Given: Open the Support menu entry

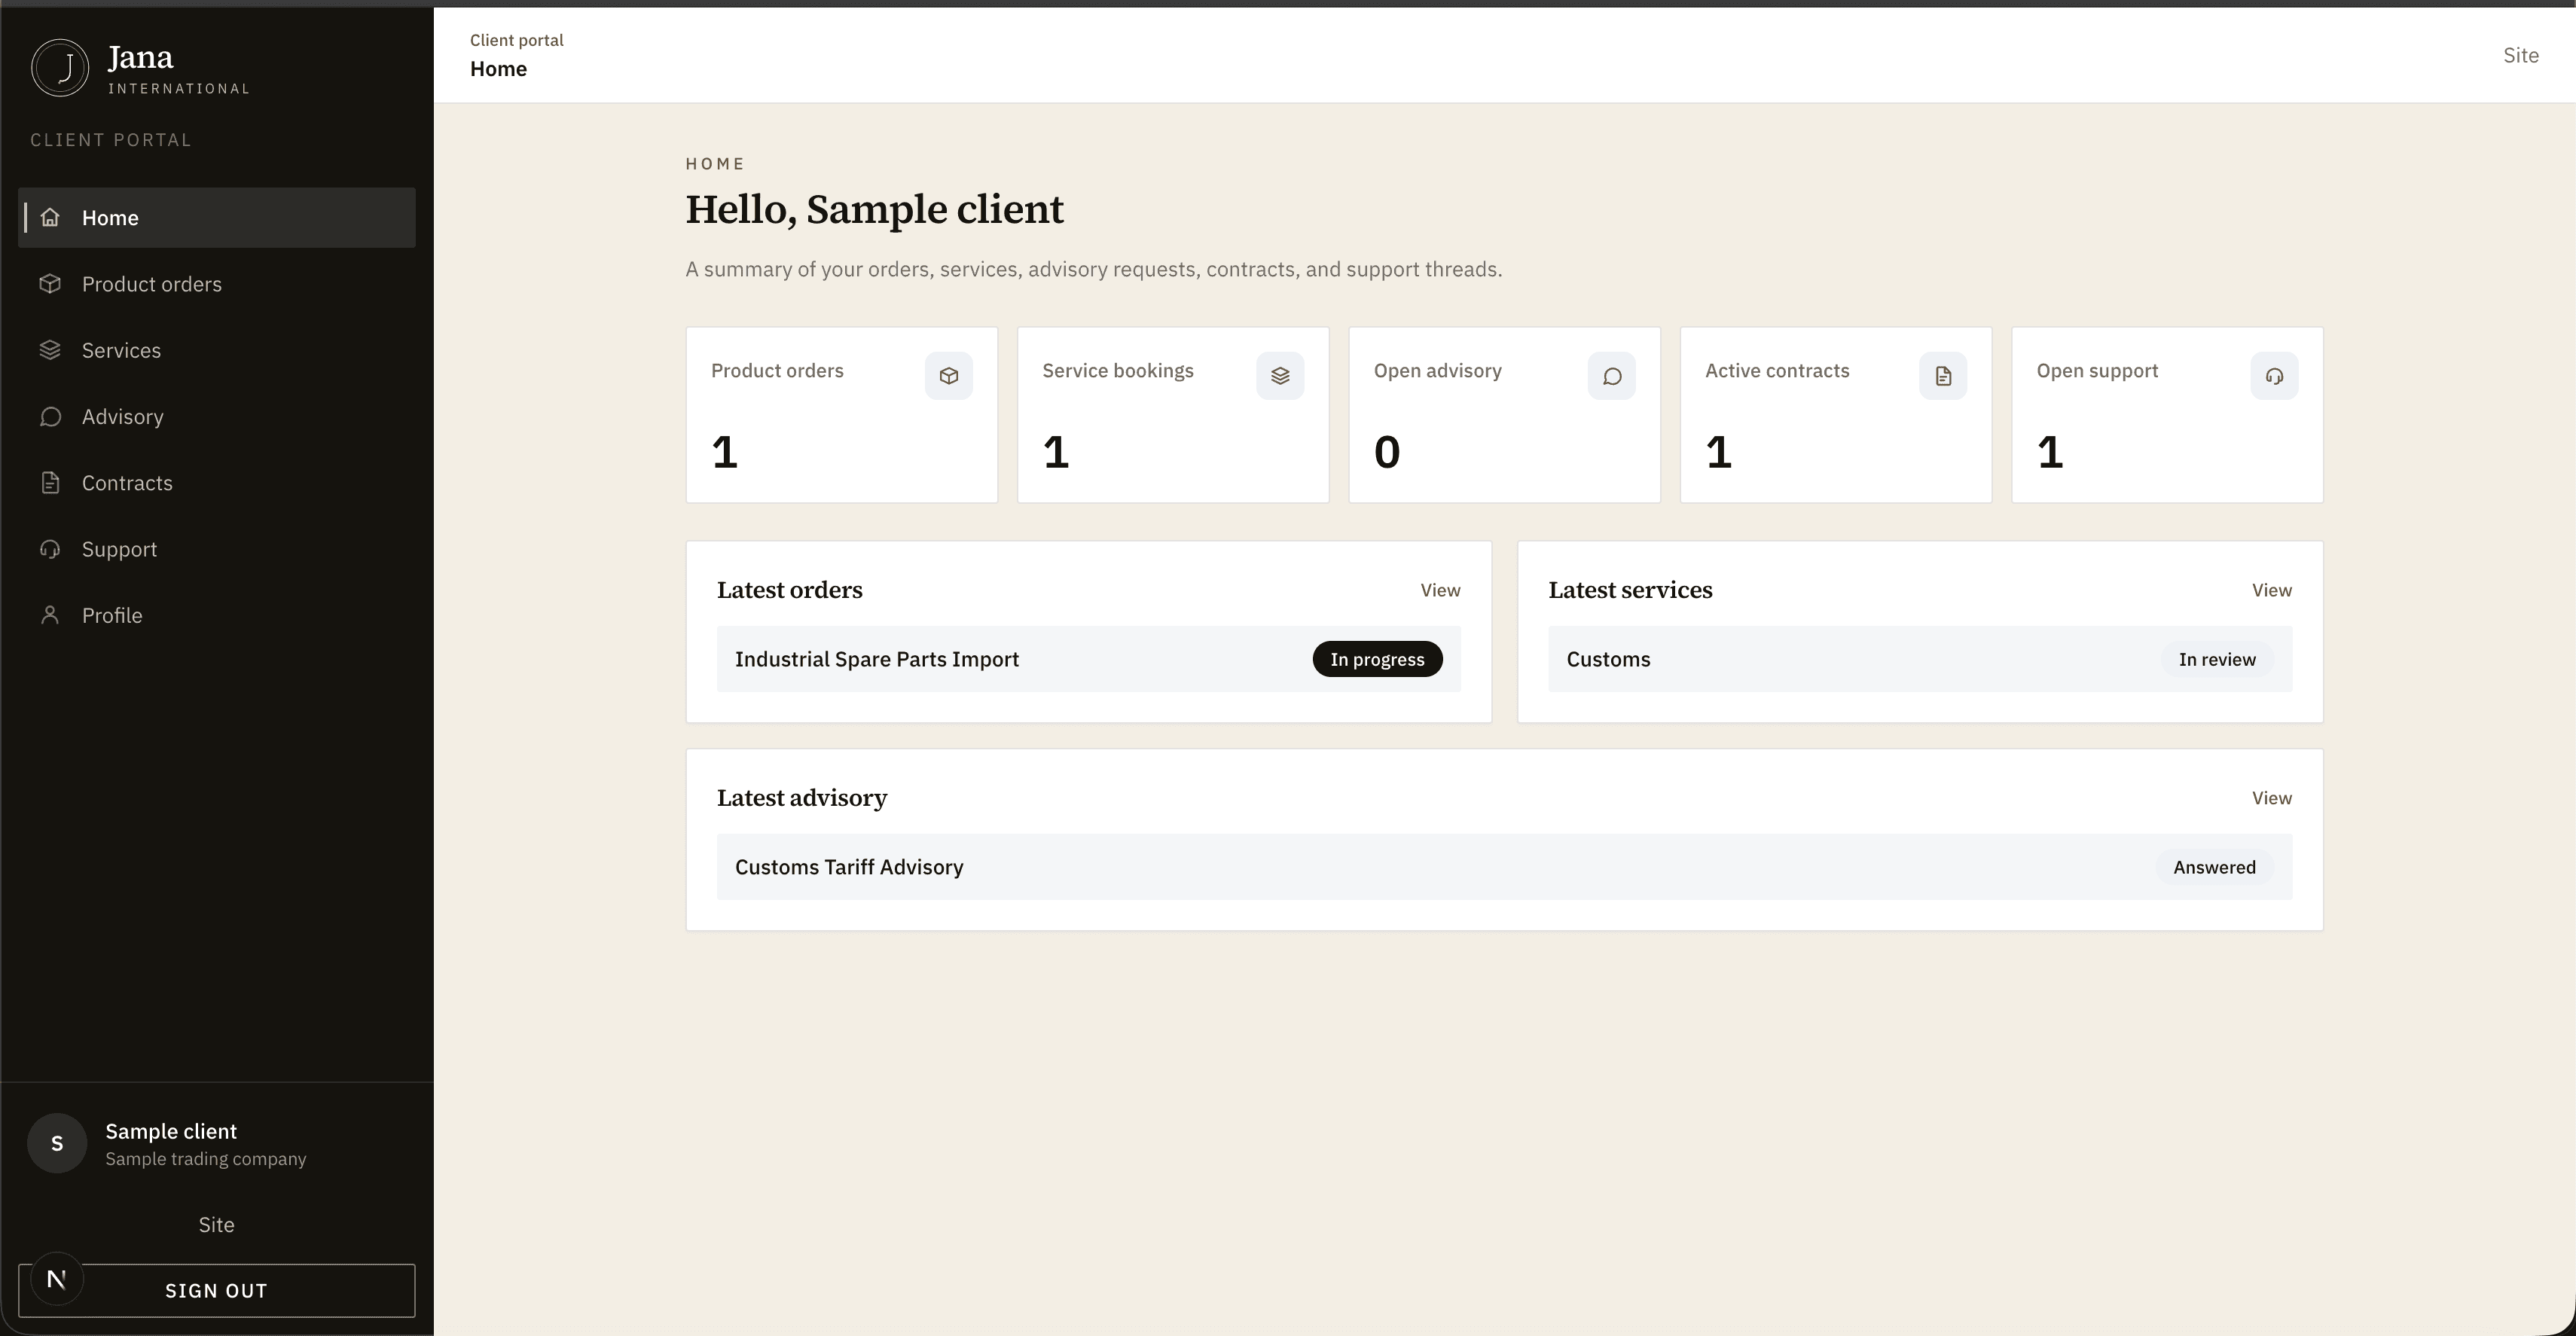Looking at the screenshot, I should (217, 549).
